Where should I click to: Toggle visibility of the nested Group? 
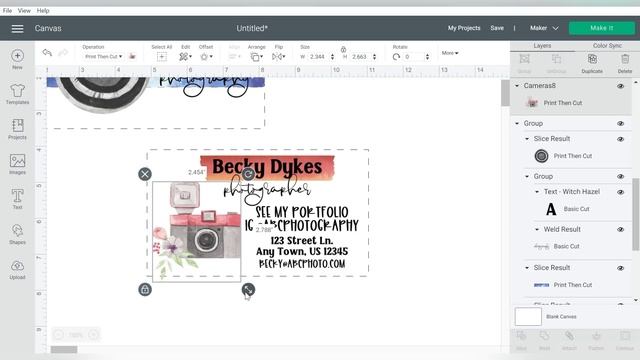coord(620,177)
